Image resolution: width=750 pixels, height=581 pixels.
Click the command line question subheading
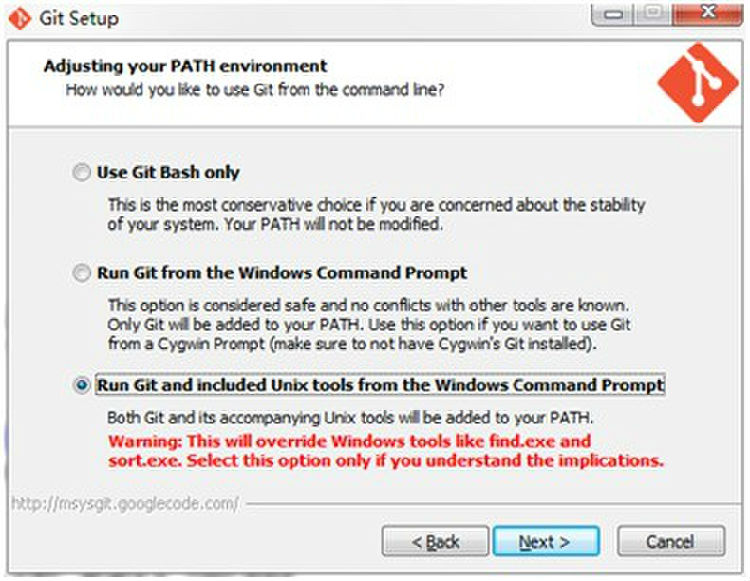click(x=255, y=90)
